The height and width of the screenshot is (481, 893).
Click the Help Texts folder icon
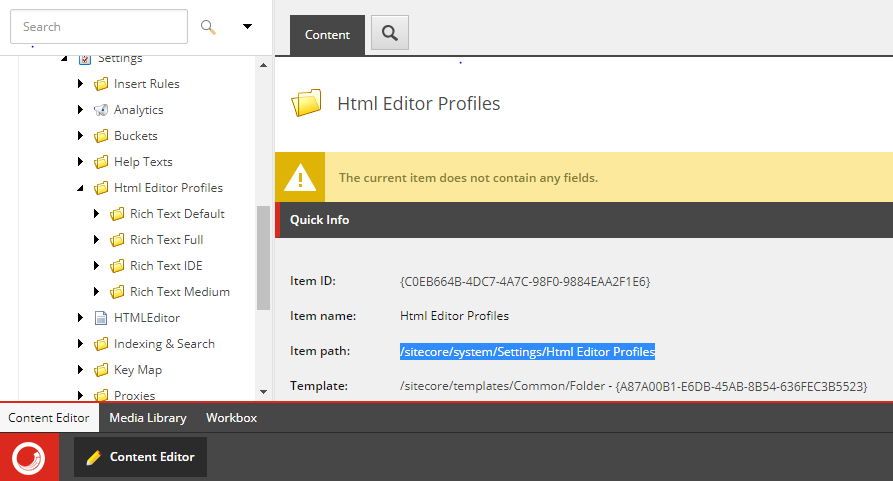coord(101,162)
